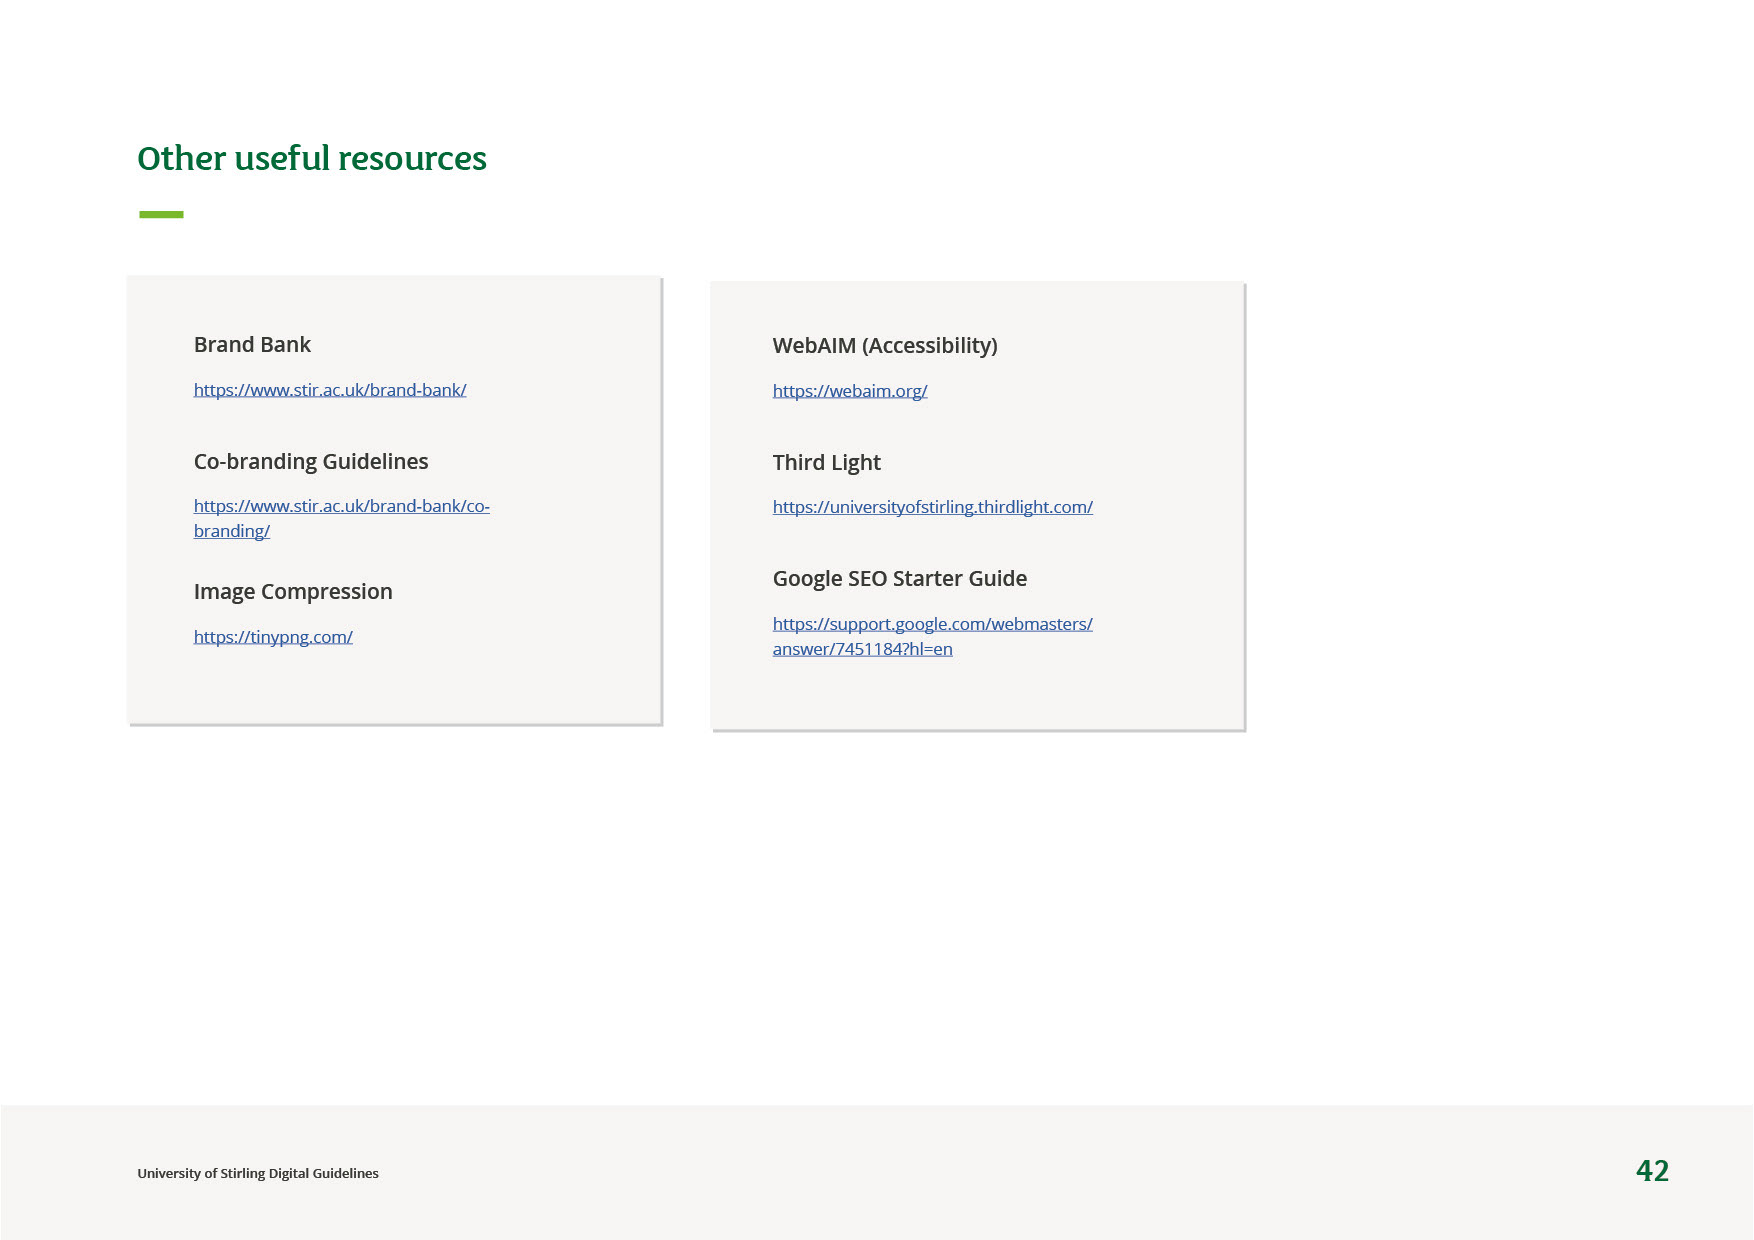
Task: Select the "Google SEO Starter Guide" heading
Action: 899,579
